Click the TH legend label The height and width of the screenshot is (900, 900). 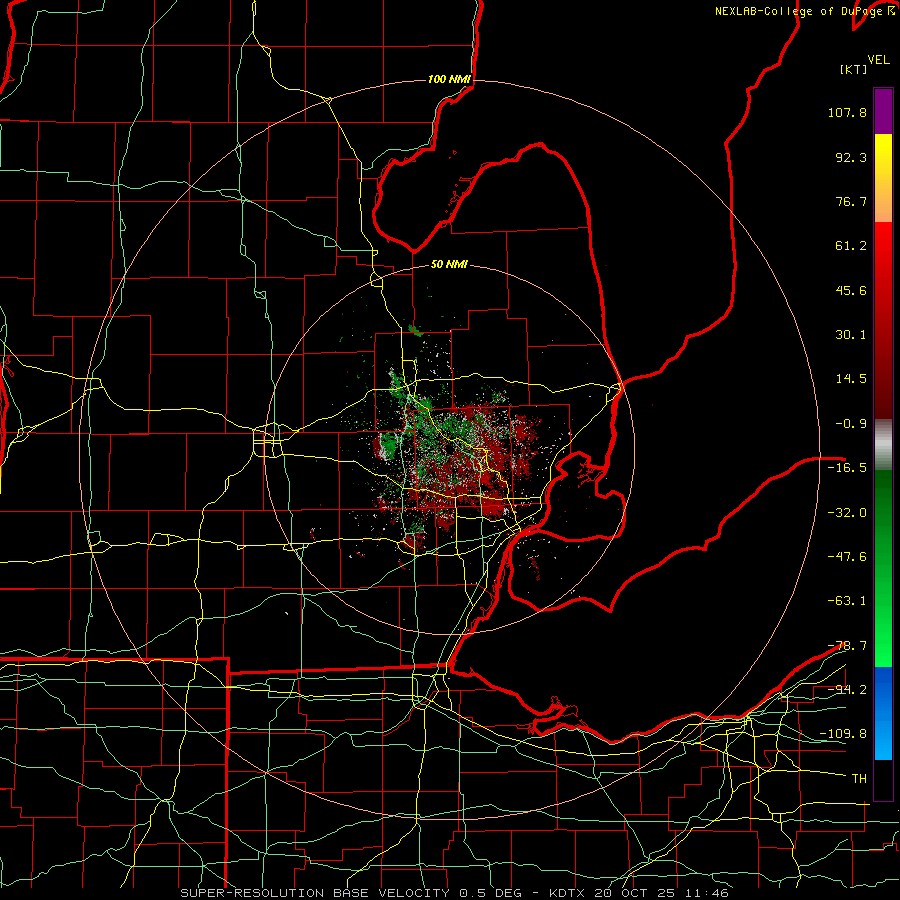coord(859,779)
